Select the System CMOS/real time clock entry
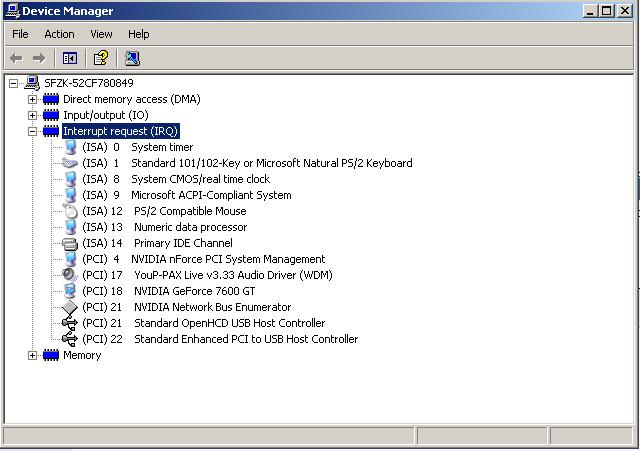The image size is (640, 451). pos(200,179)
